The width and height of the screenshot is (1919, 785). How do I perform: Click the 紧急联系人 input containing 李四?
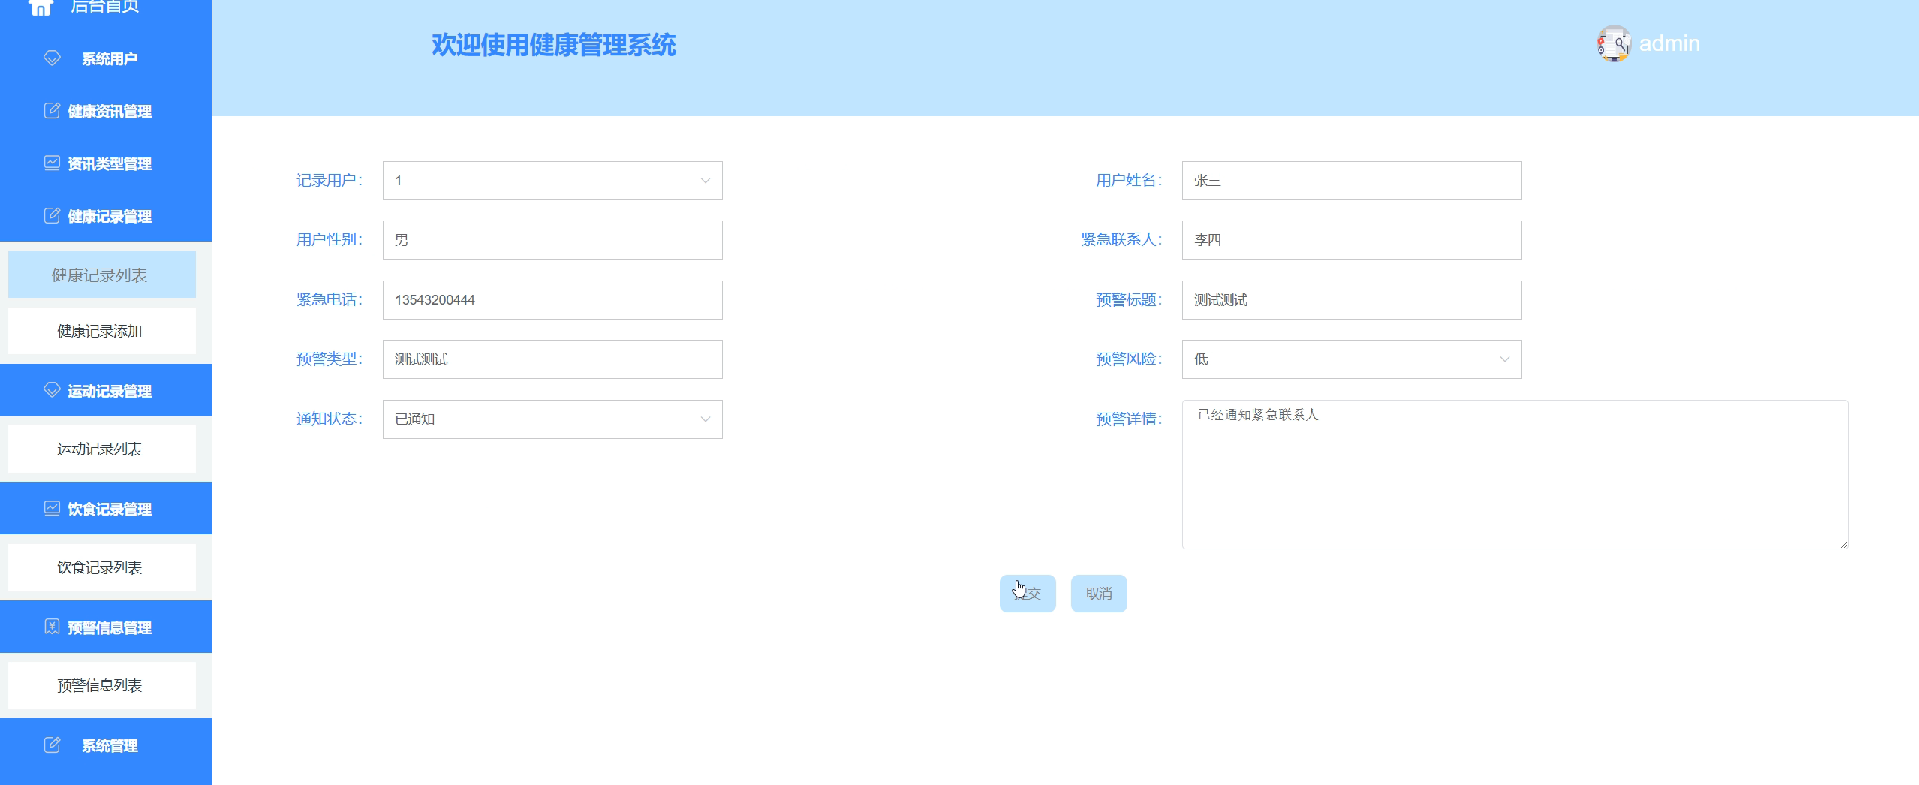tap(1351, 240)
